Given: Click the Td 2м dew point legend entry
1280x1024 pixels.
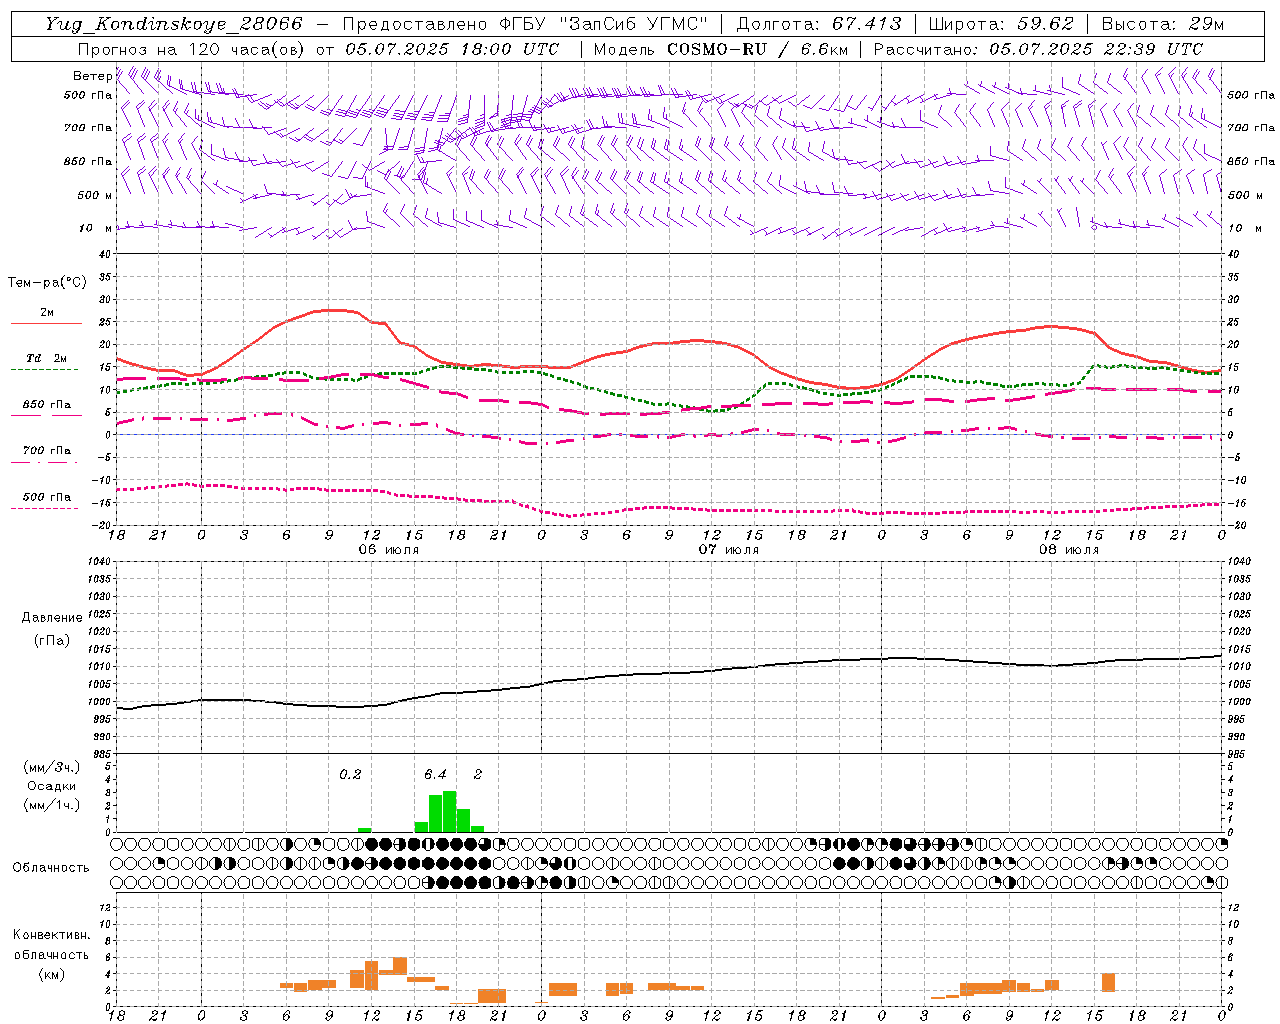Looking at the screenshot, I should click(x=46, y=358).
